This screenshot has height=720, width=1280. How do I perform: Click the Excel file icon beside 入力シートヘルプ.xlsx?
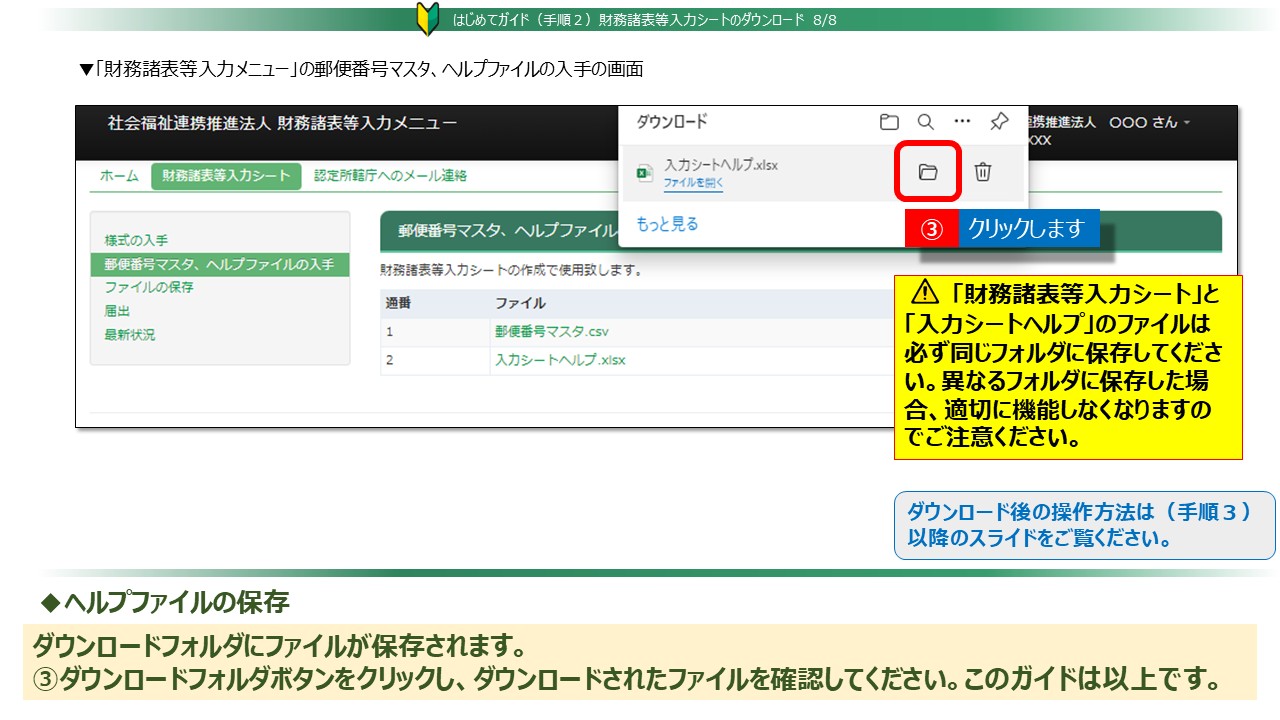pyautogui.click(x=645, y=173)
